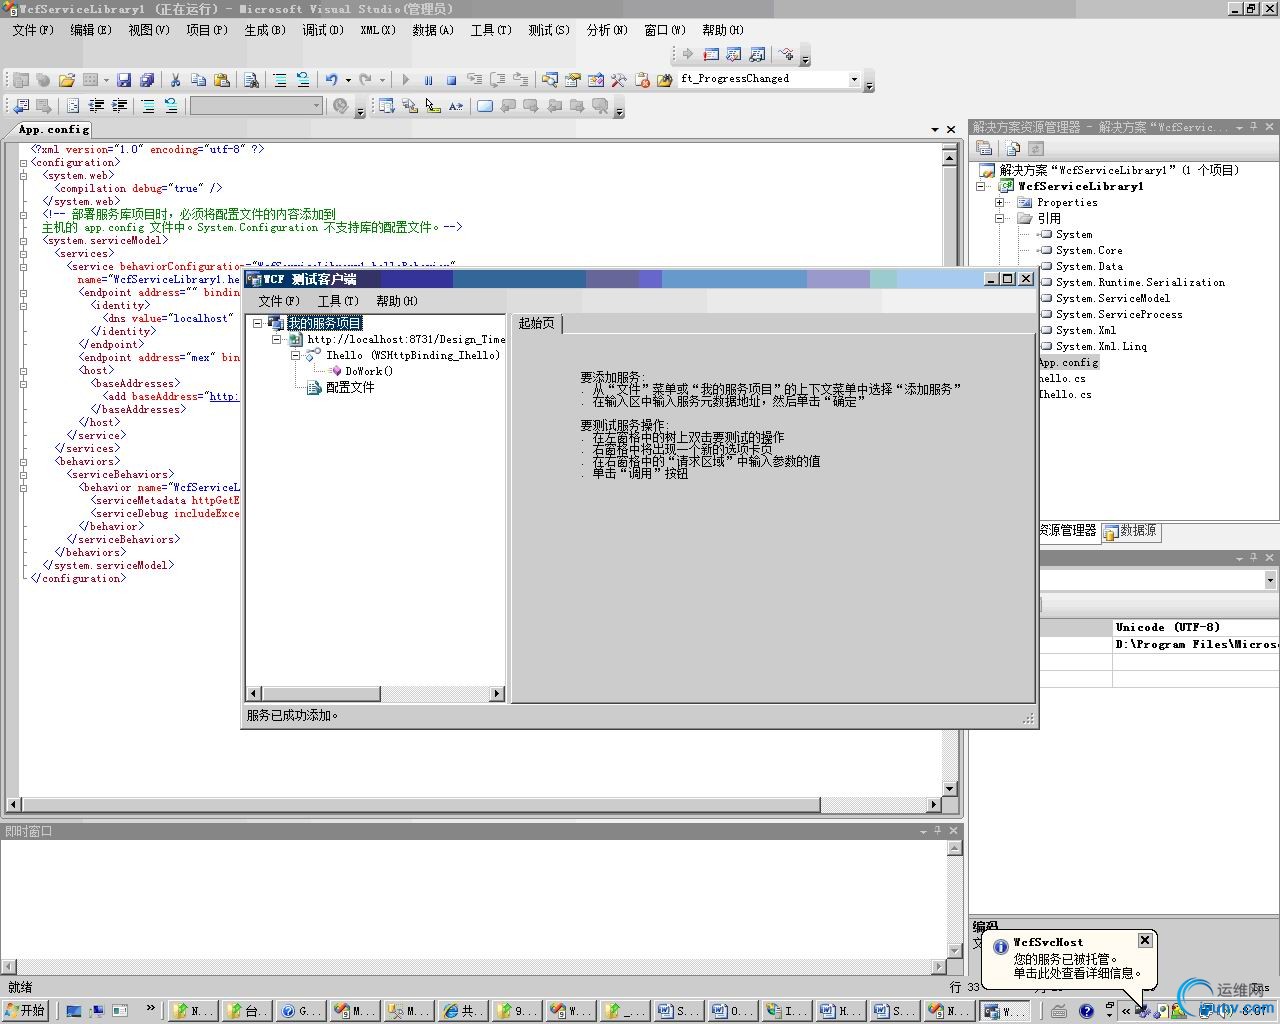Click the Show All Files icon
The image size is (1280, 1024).
pos(1012,148)
